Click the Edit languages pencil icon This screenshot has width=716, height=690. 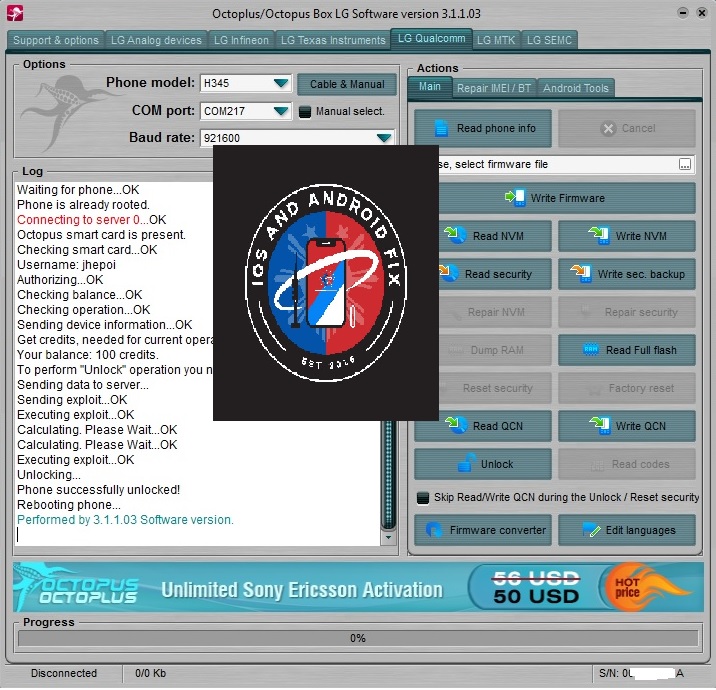click(x=591, y=530)
